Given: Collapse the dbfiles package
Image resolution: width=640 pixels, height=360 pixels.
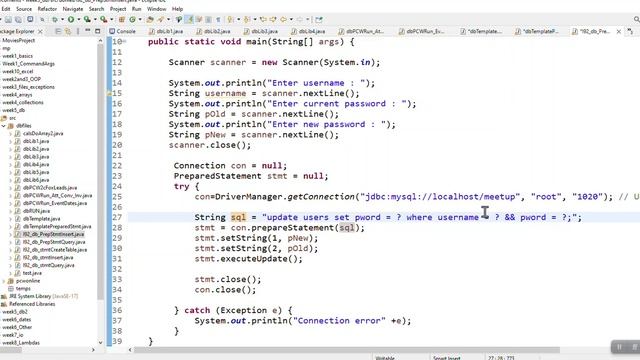Looking at the screenshot, I should 4,126.
